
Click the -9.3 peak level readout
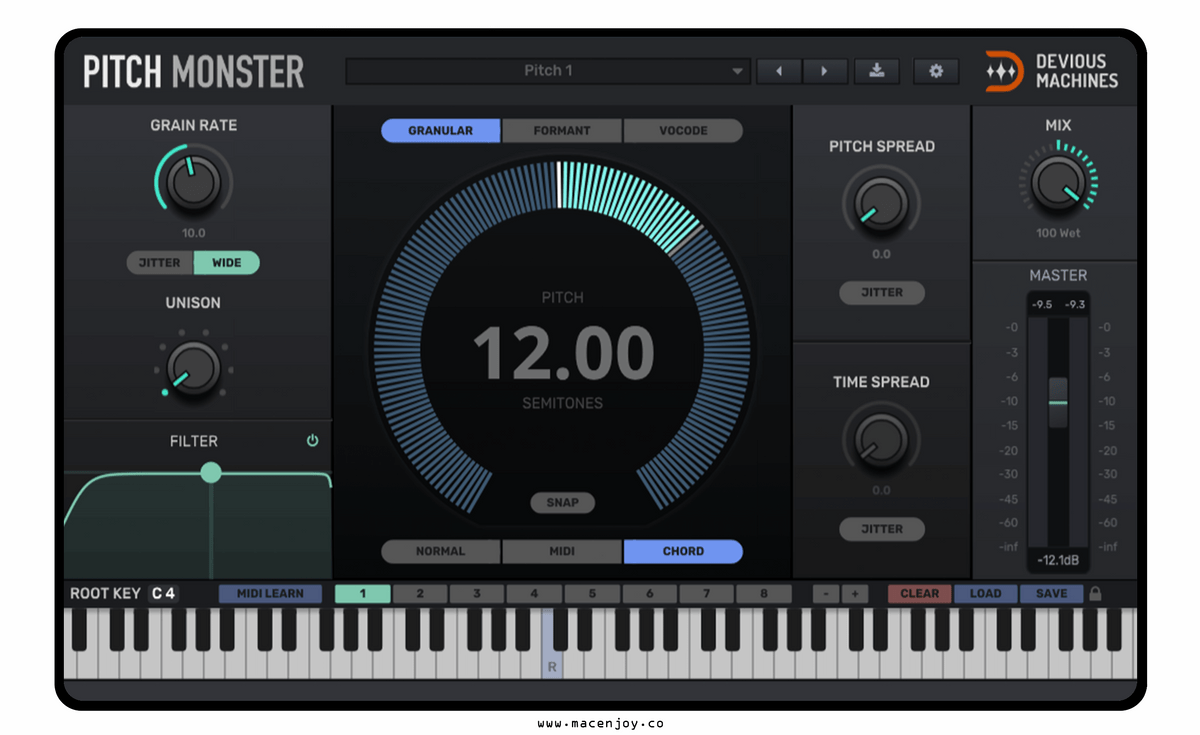[1073, 305]
